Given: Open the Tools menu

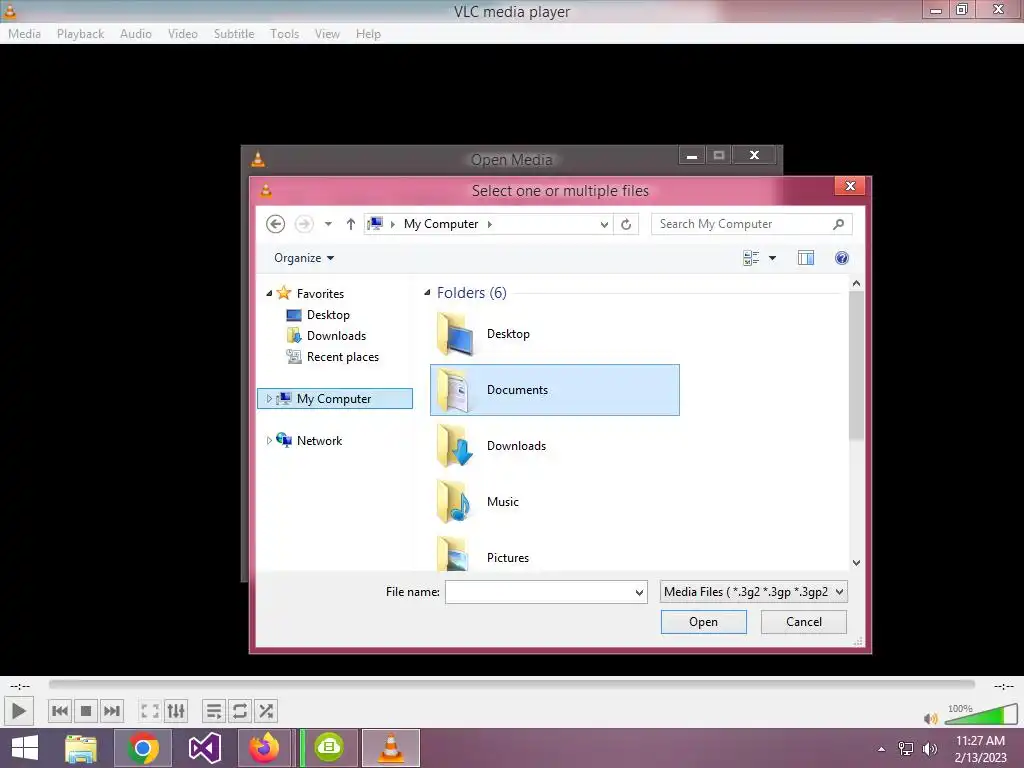Looking at the screenshot, I should pos(284,34).
